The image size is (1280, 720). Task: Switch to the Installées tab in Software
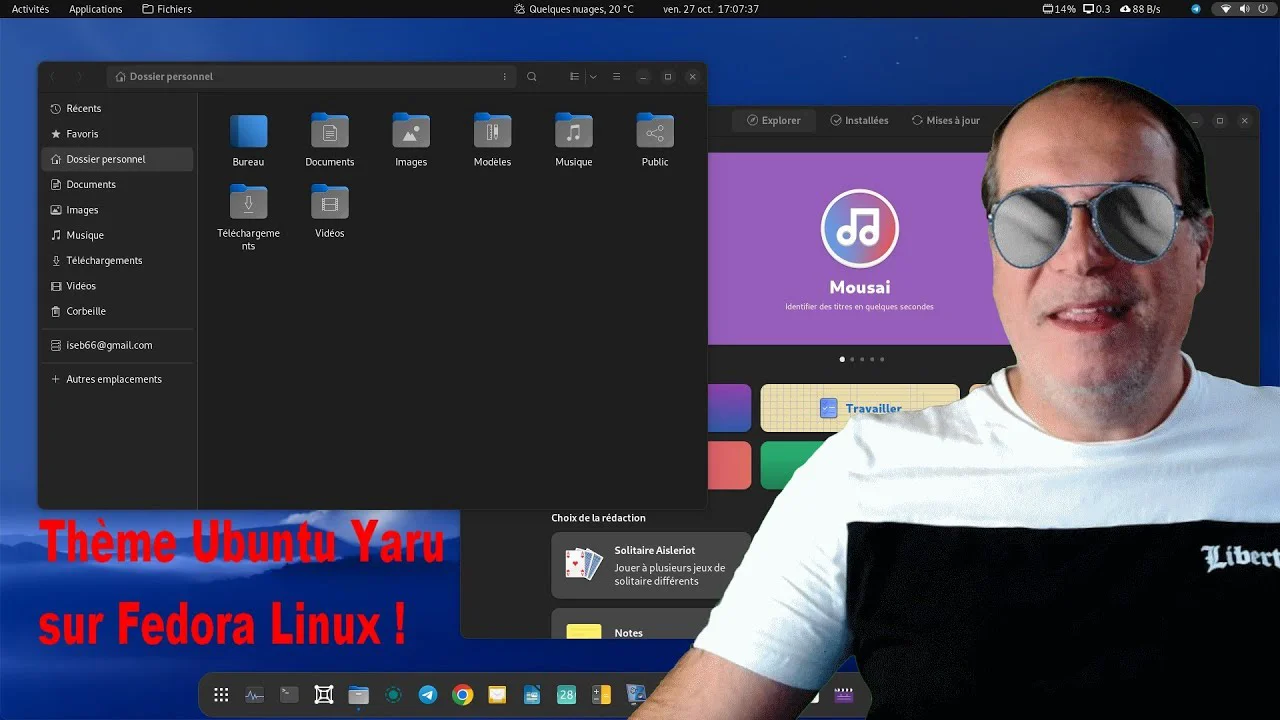click(859, 121)
